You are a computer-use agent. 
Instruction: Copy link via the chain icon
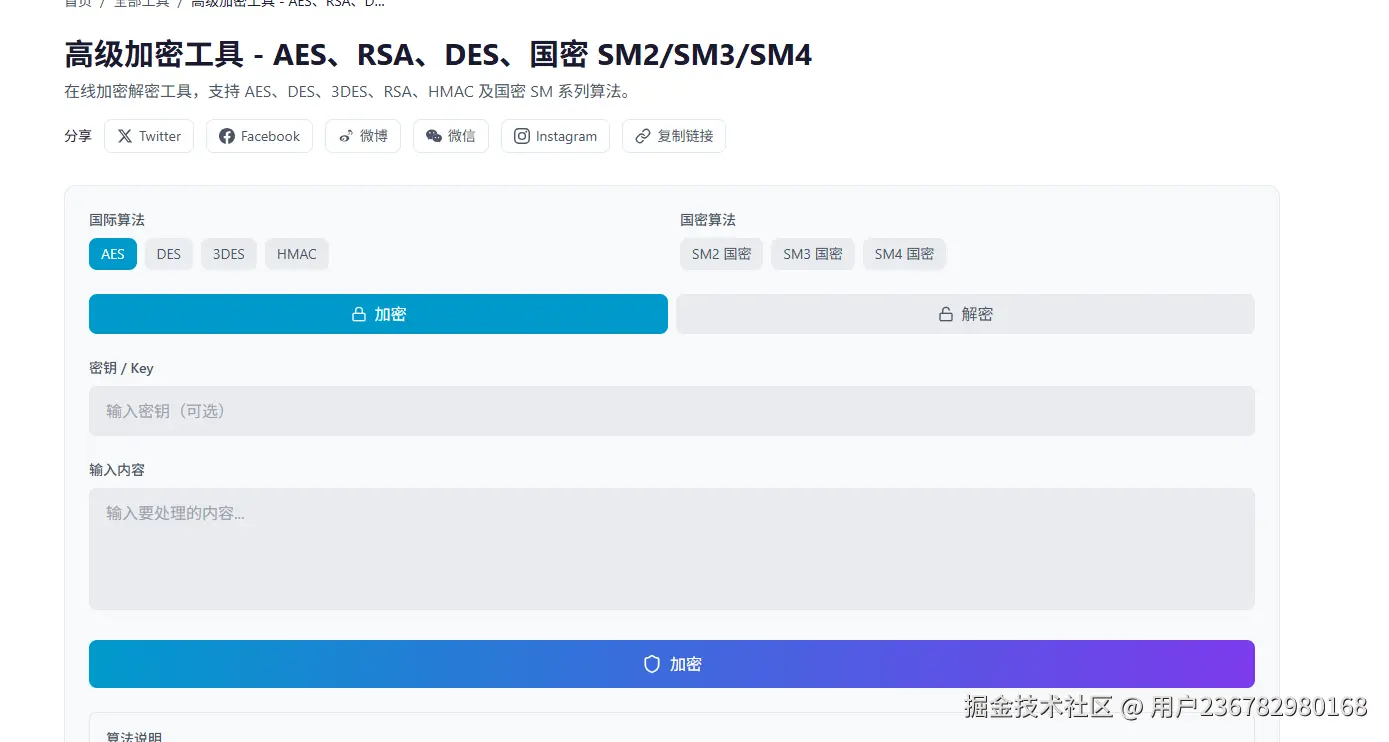(x=643, y=136)
